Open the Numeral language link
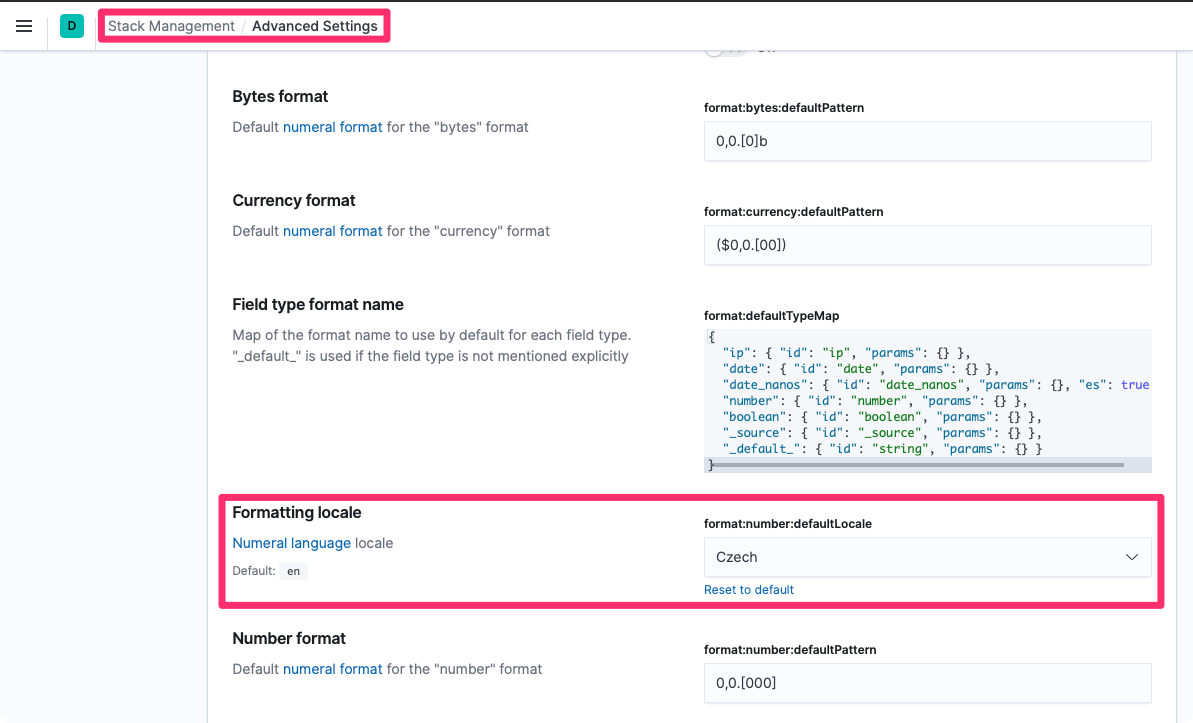The width and height of the screenshot is (1193, 723). [291, 543]
